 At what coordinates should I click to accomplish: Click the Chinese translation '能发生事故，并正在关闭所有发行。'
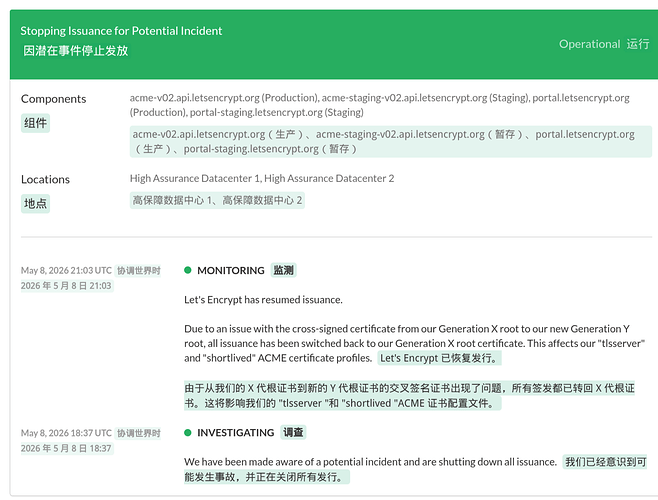click(267, 477)
